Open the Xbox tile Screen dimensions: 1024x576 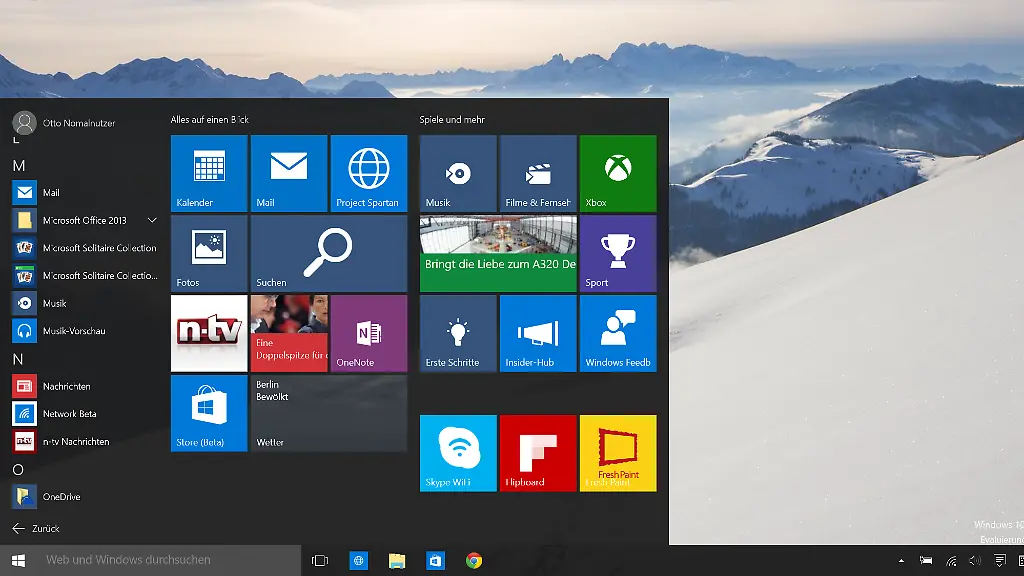(617, 173)
